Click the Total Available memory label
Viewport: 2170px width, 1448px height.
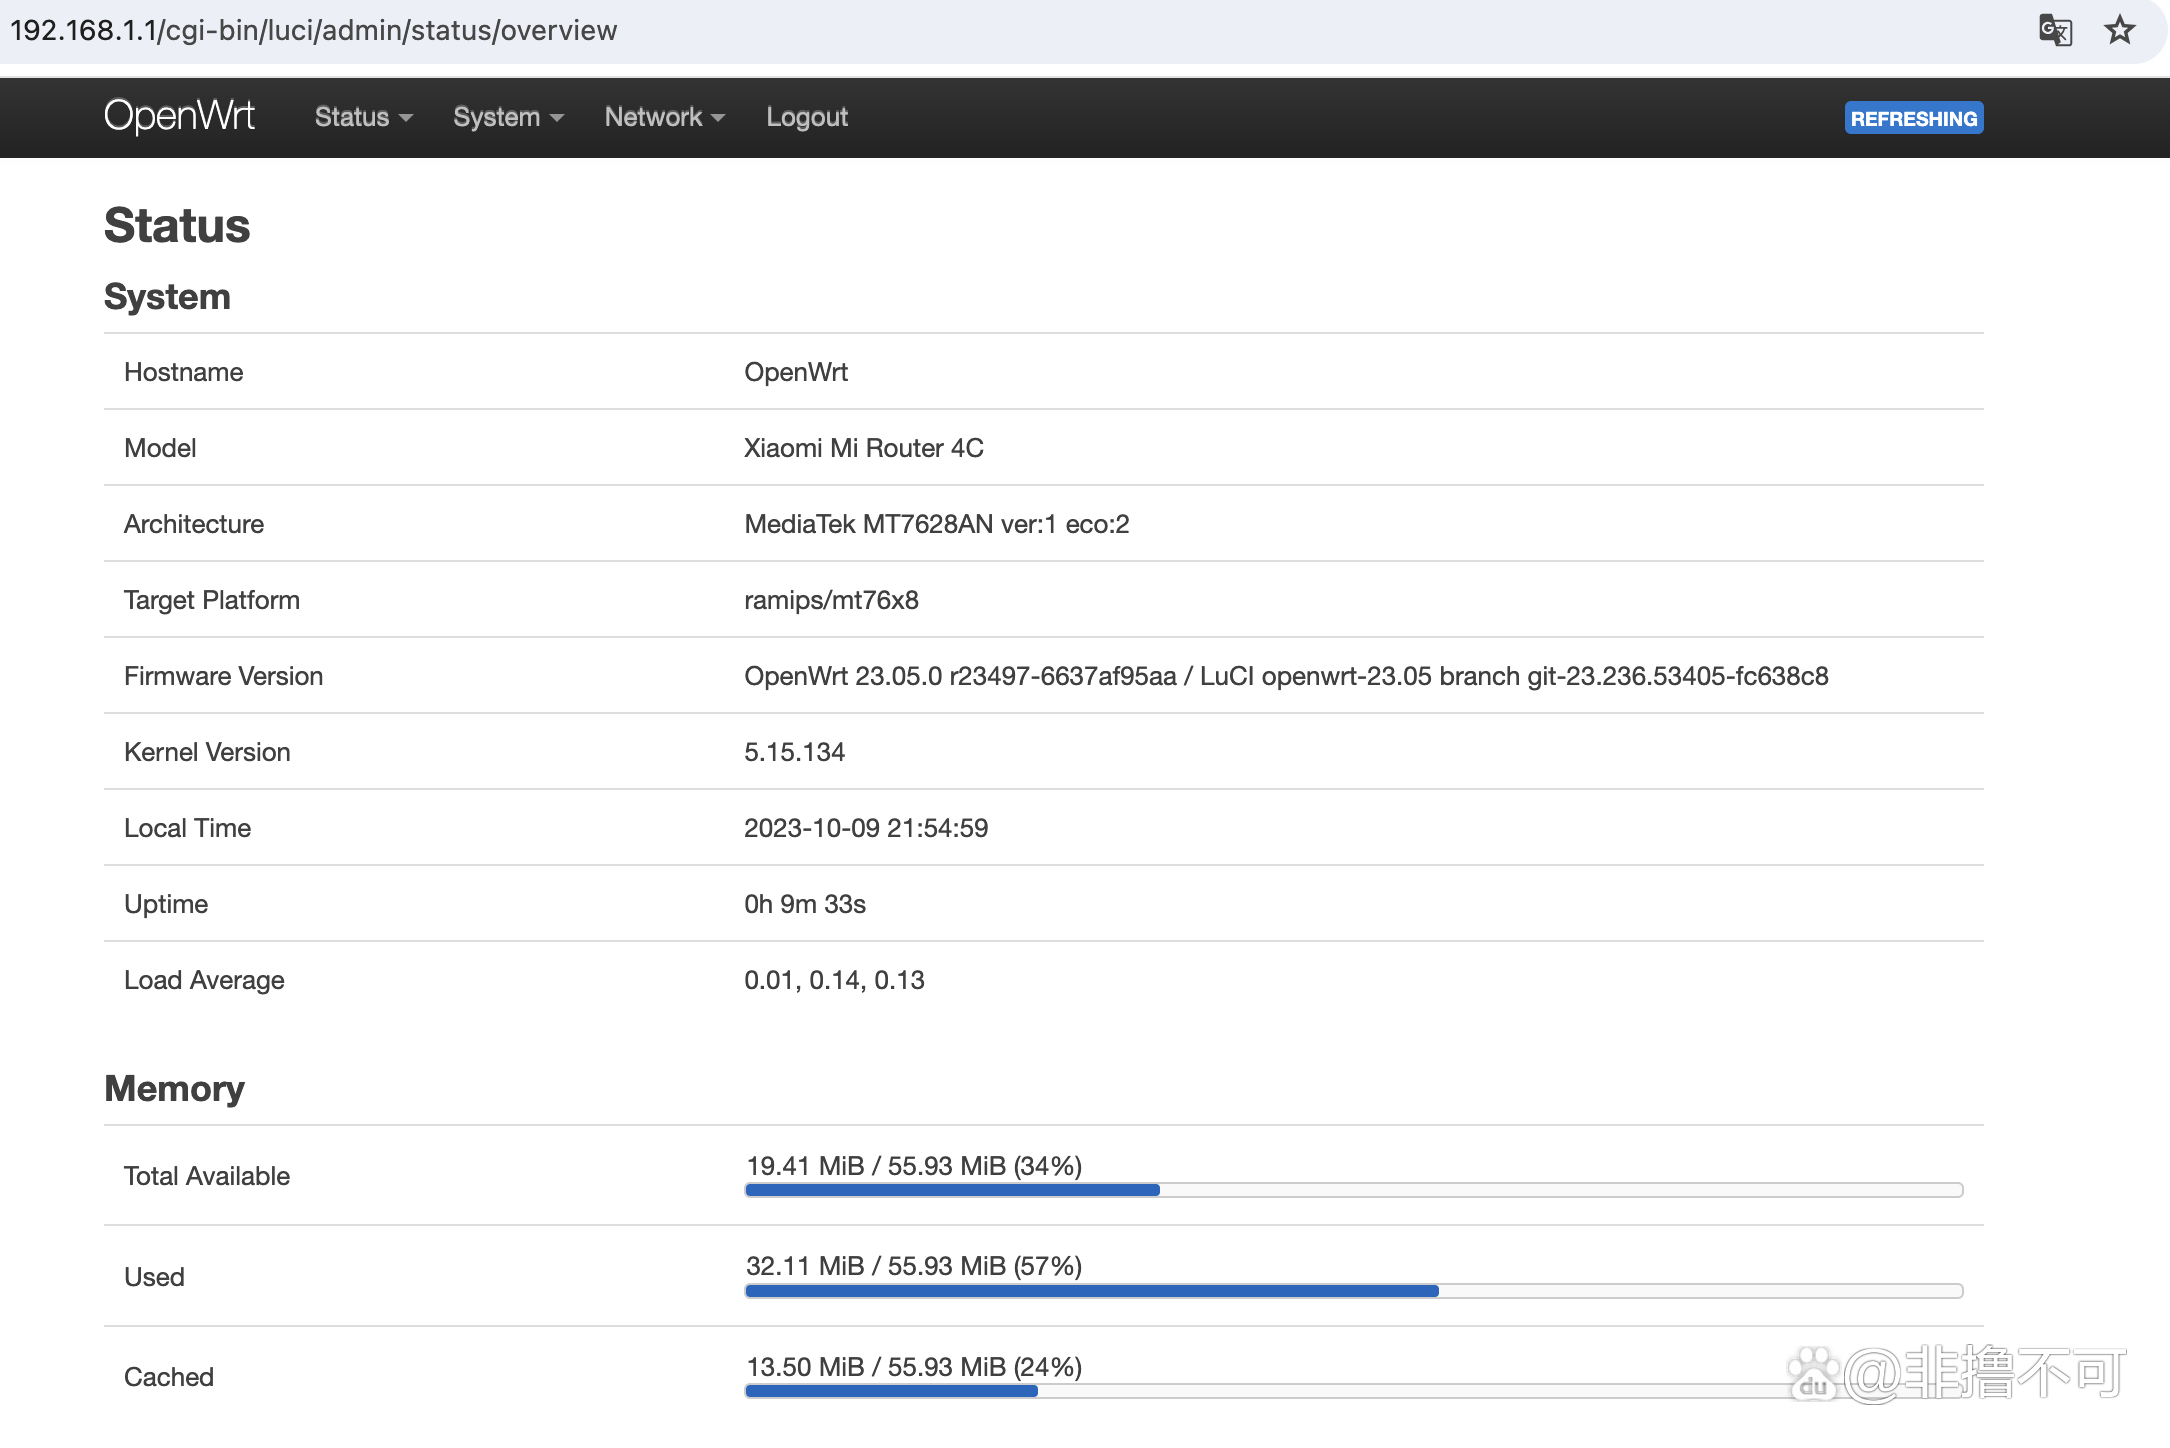pyautogui.click(x=207, y=1176)
